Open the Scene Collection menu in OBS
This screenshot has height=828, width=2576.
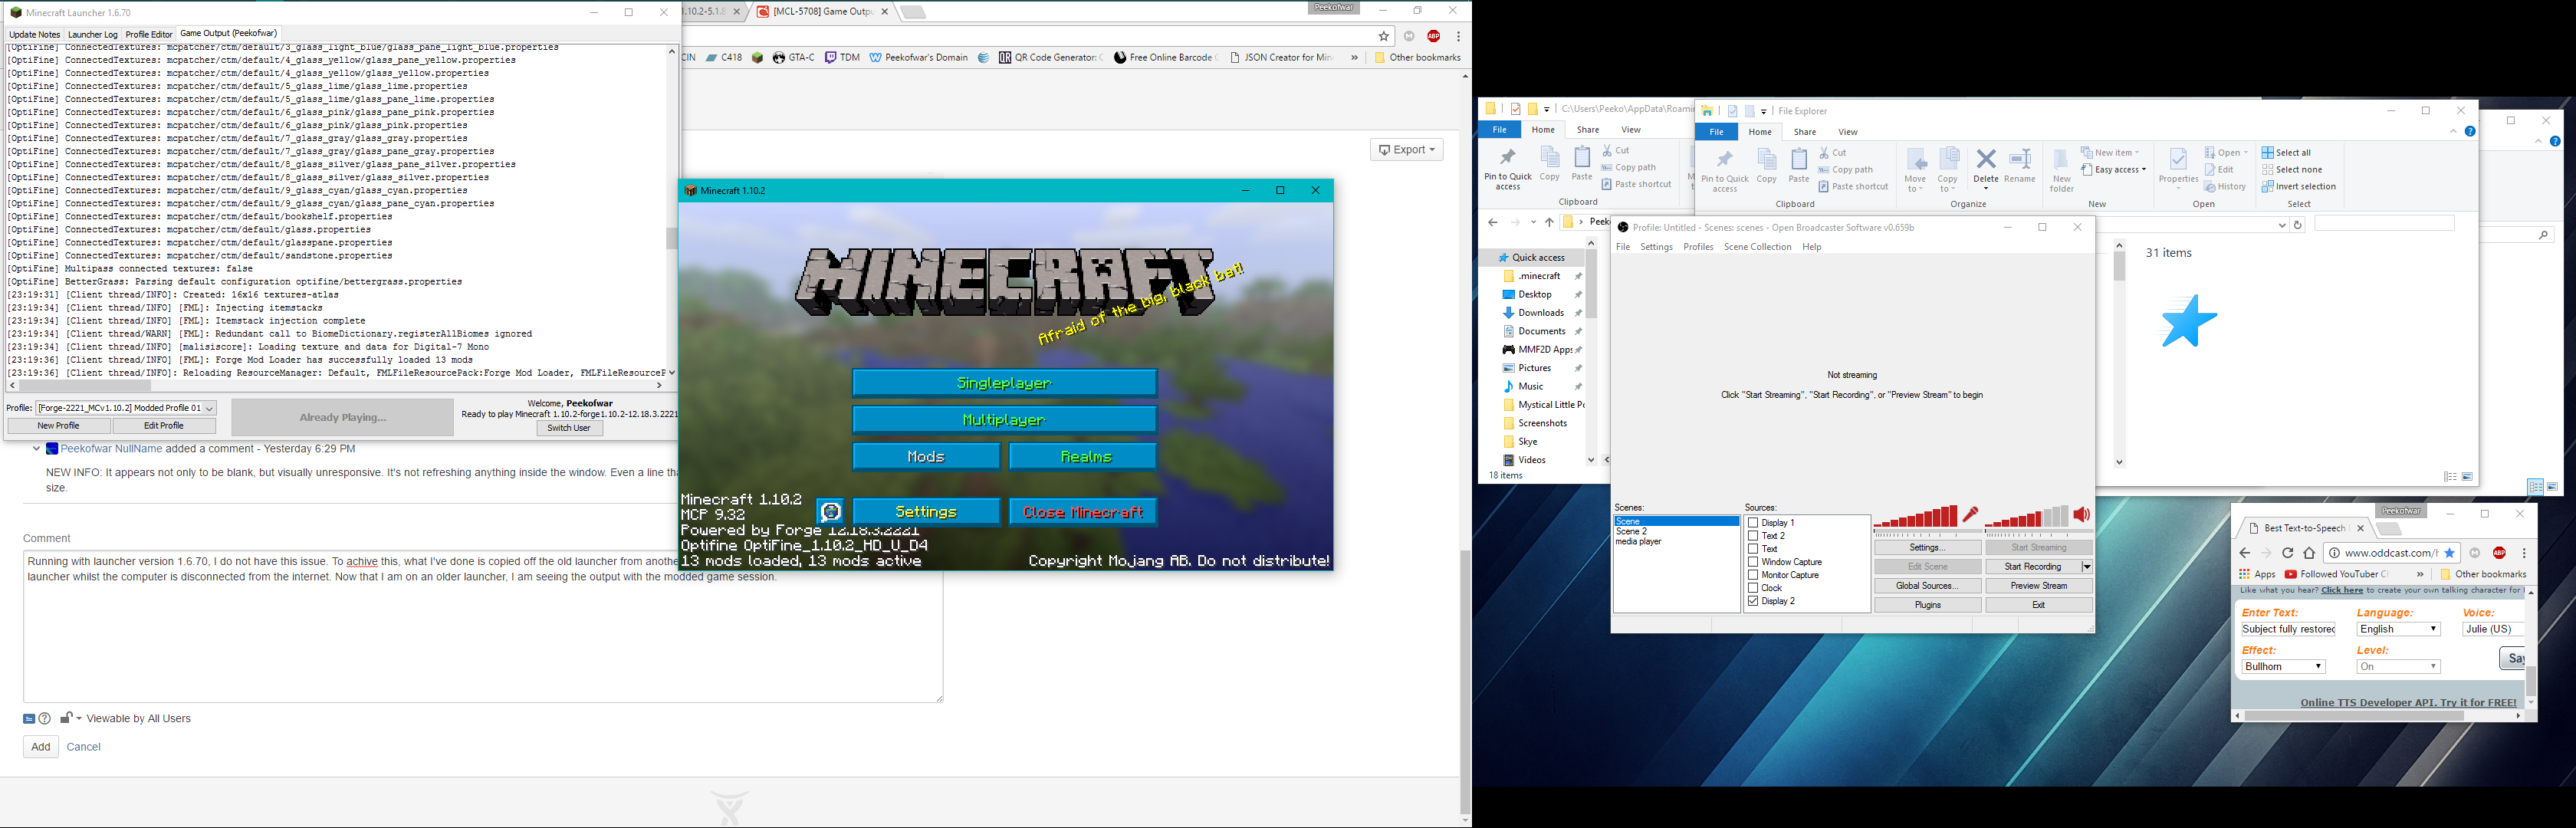click(x=1757, y=247)
